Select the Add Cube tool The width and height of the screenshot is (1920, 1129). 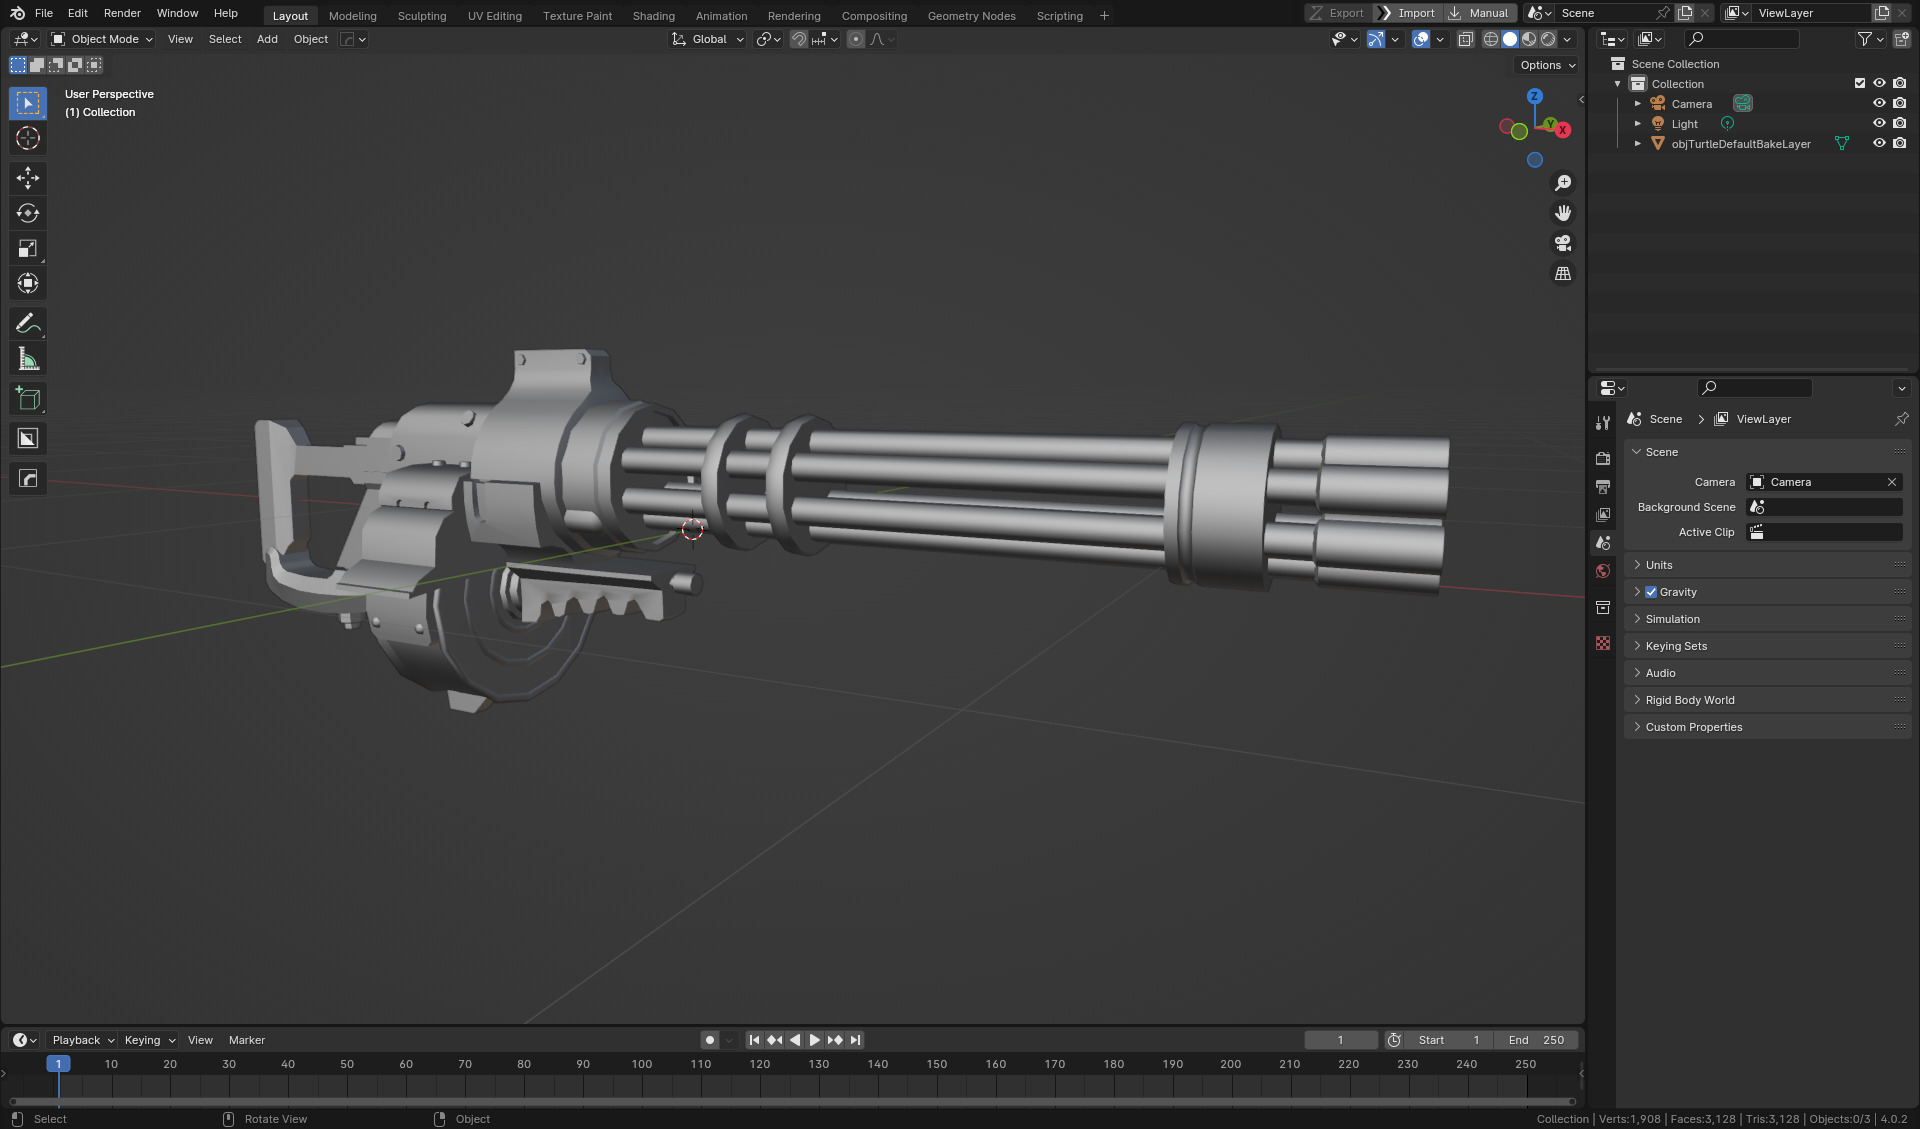28,399
